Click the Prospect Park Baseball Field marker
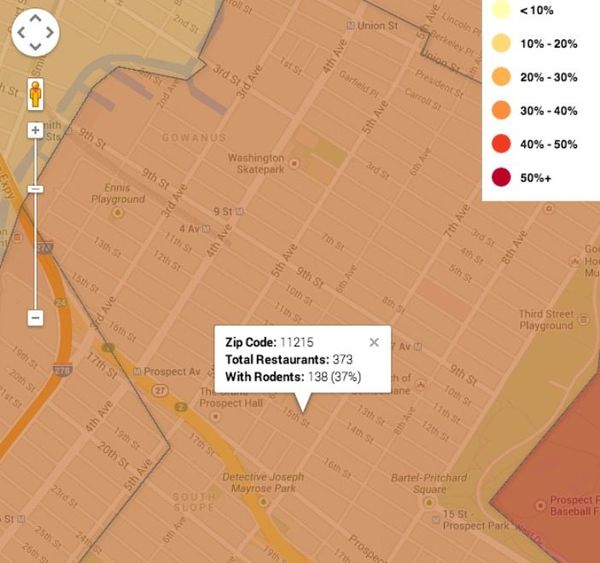Viewport: 600px width, 563px height. click(540, 506)
